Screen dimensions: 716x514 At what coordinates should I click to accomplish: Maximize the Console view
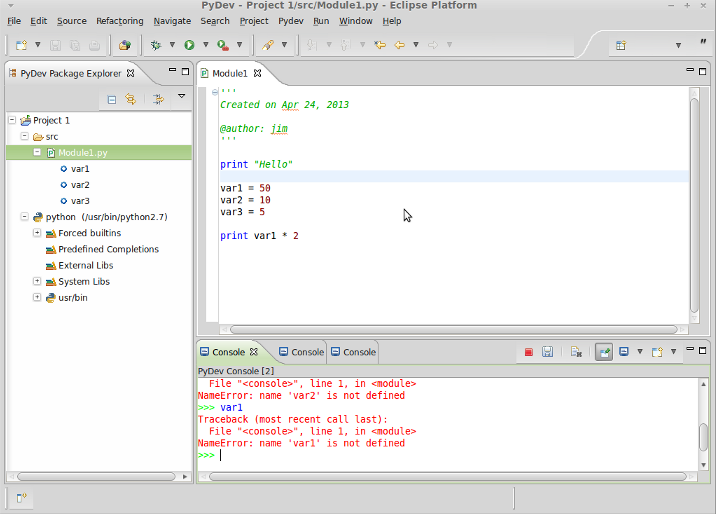coord(703,351)
